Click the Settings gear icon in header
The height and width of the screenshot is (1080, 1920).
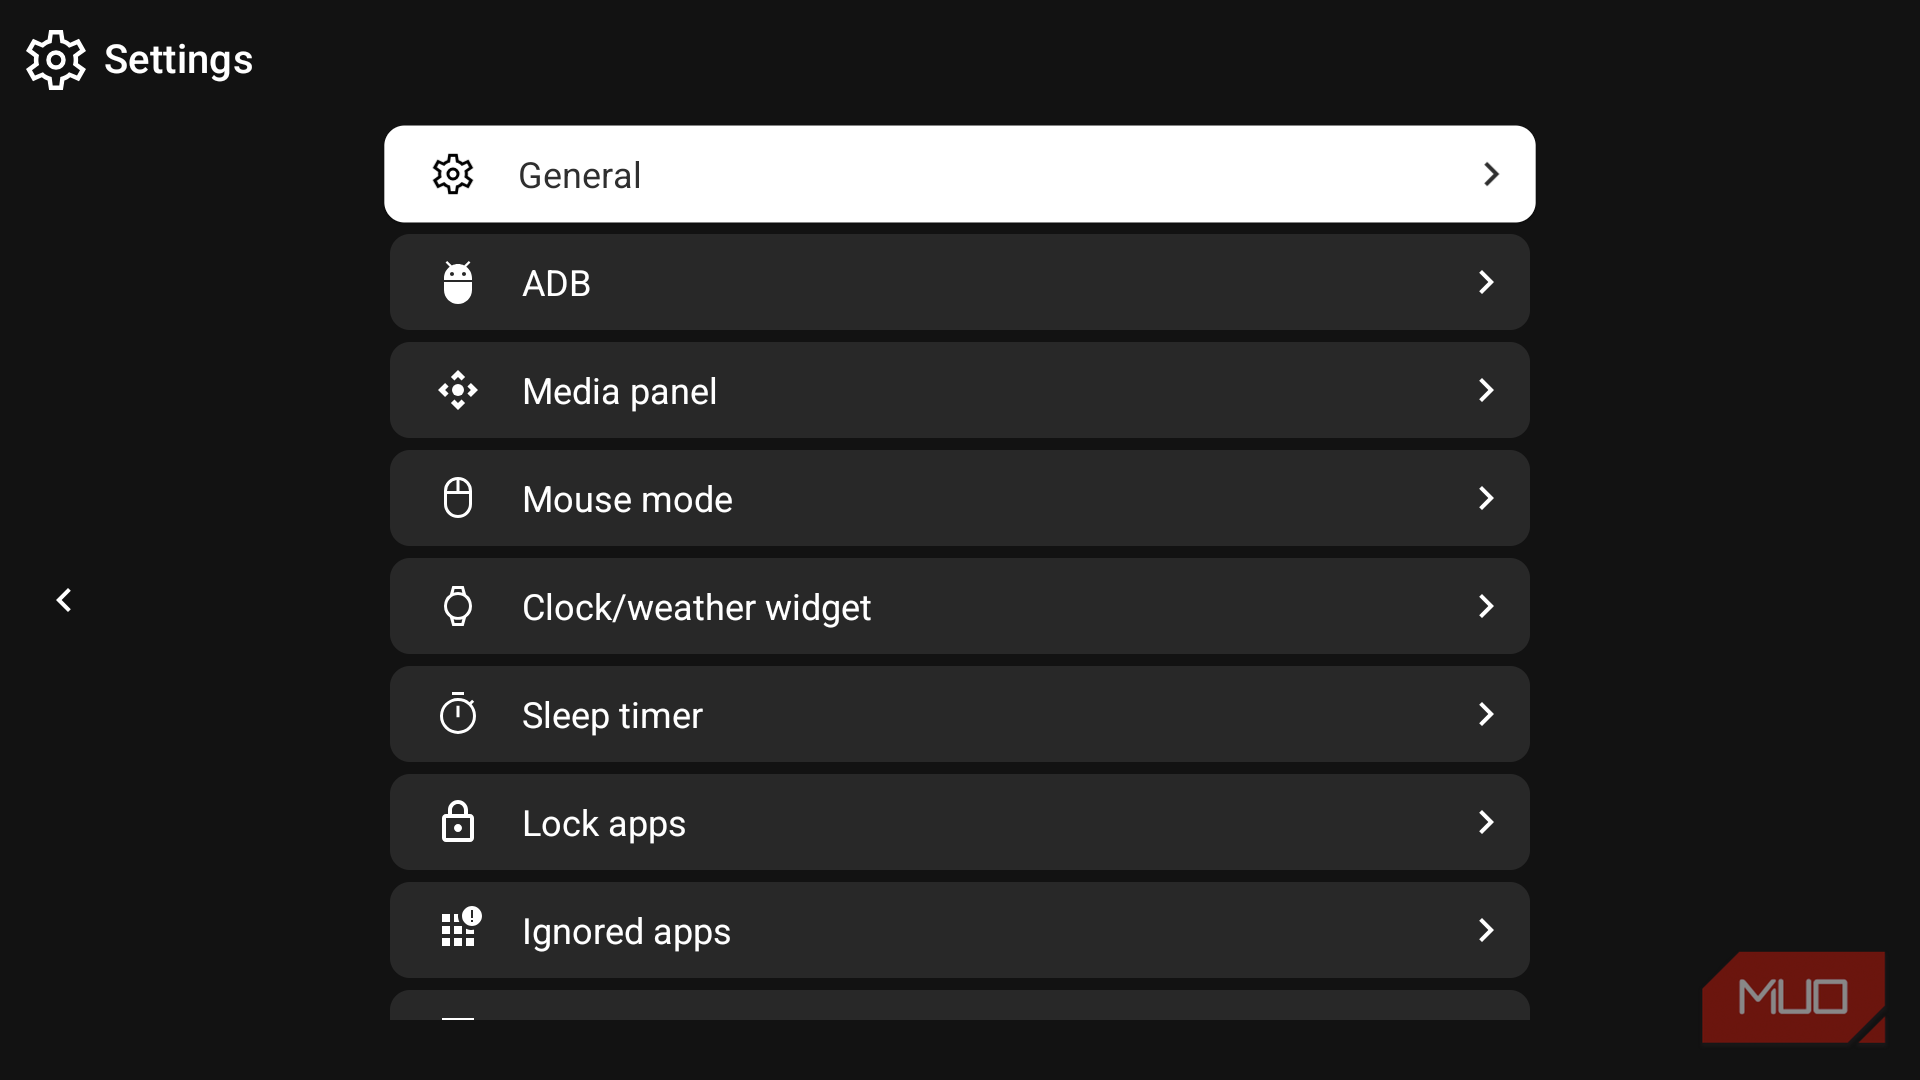56,60
